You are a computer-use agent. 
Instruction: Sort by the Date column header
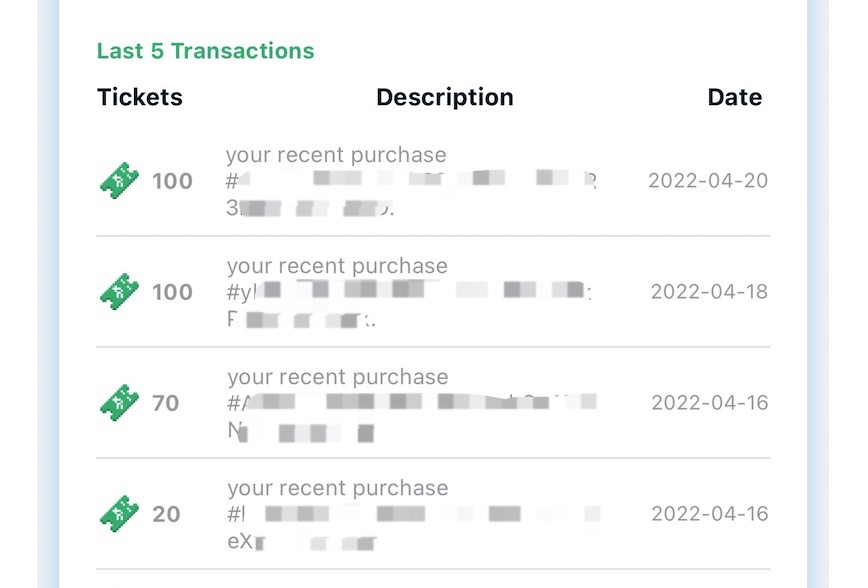pyautogui.click(x=734, y=97)
